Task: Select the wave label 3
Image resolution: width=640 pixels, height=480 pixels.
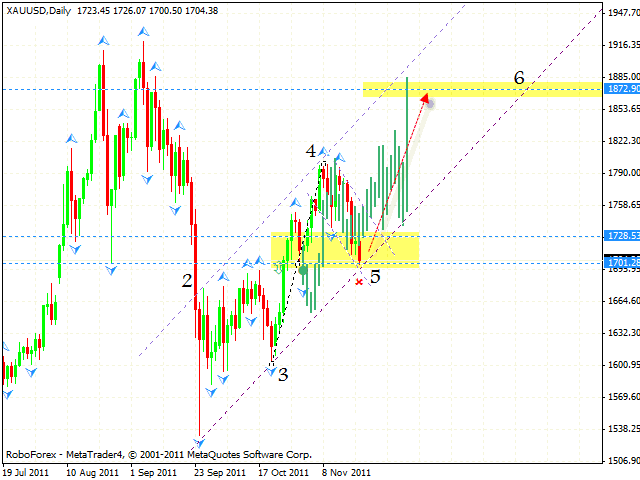Action: (283, 374)
